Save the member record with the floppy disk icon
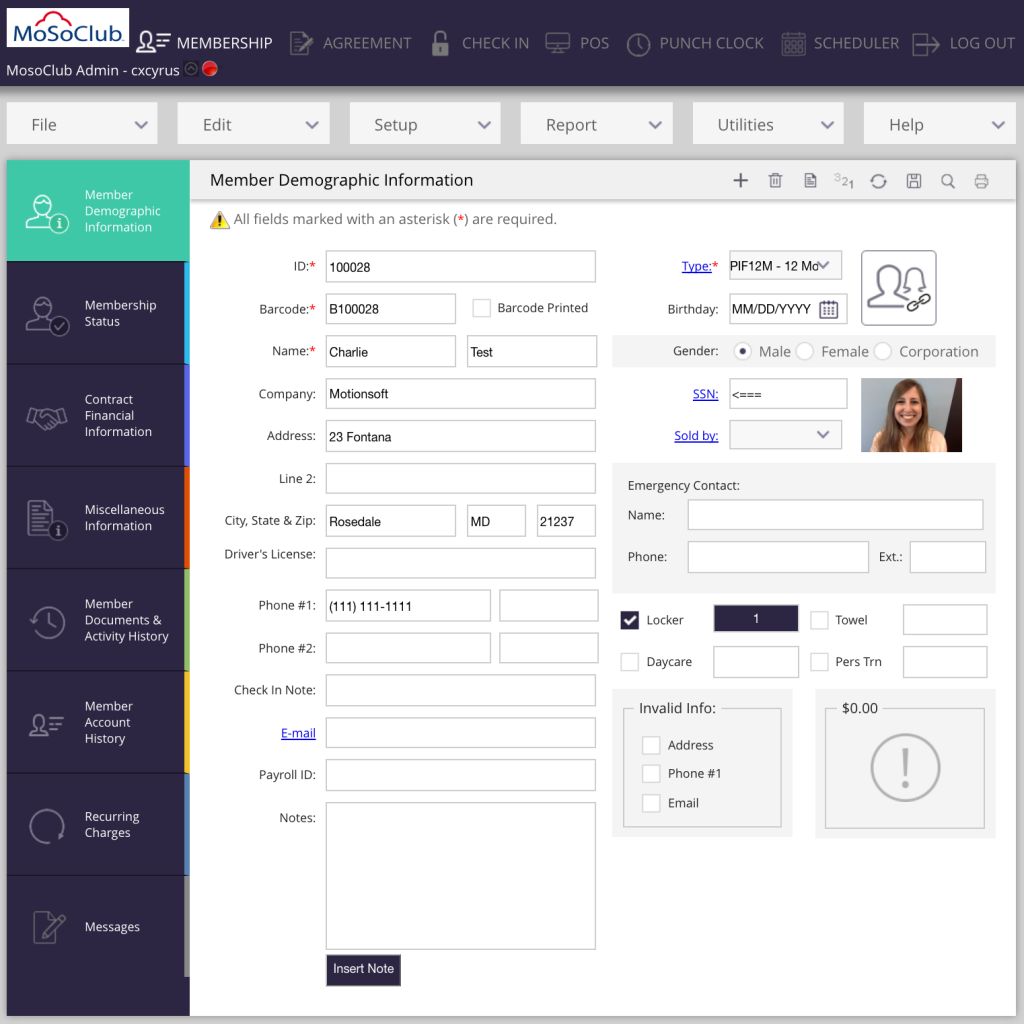Screen dimensions: 1024x1024 coord(913,181)
